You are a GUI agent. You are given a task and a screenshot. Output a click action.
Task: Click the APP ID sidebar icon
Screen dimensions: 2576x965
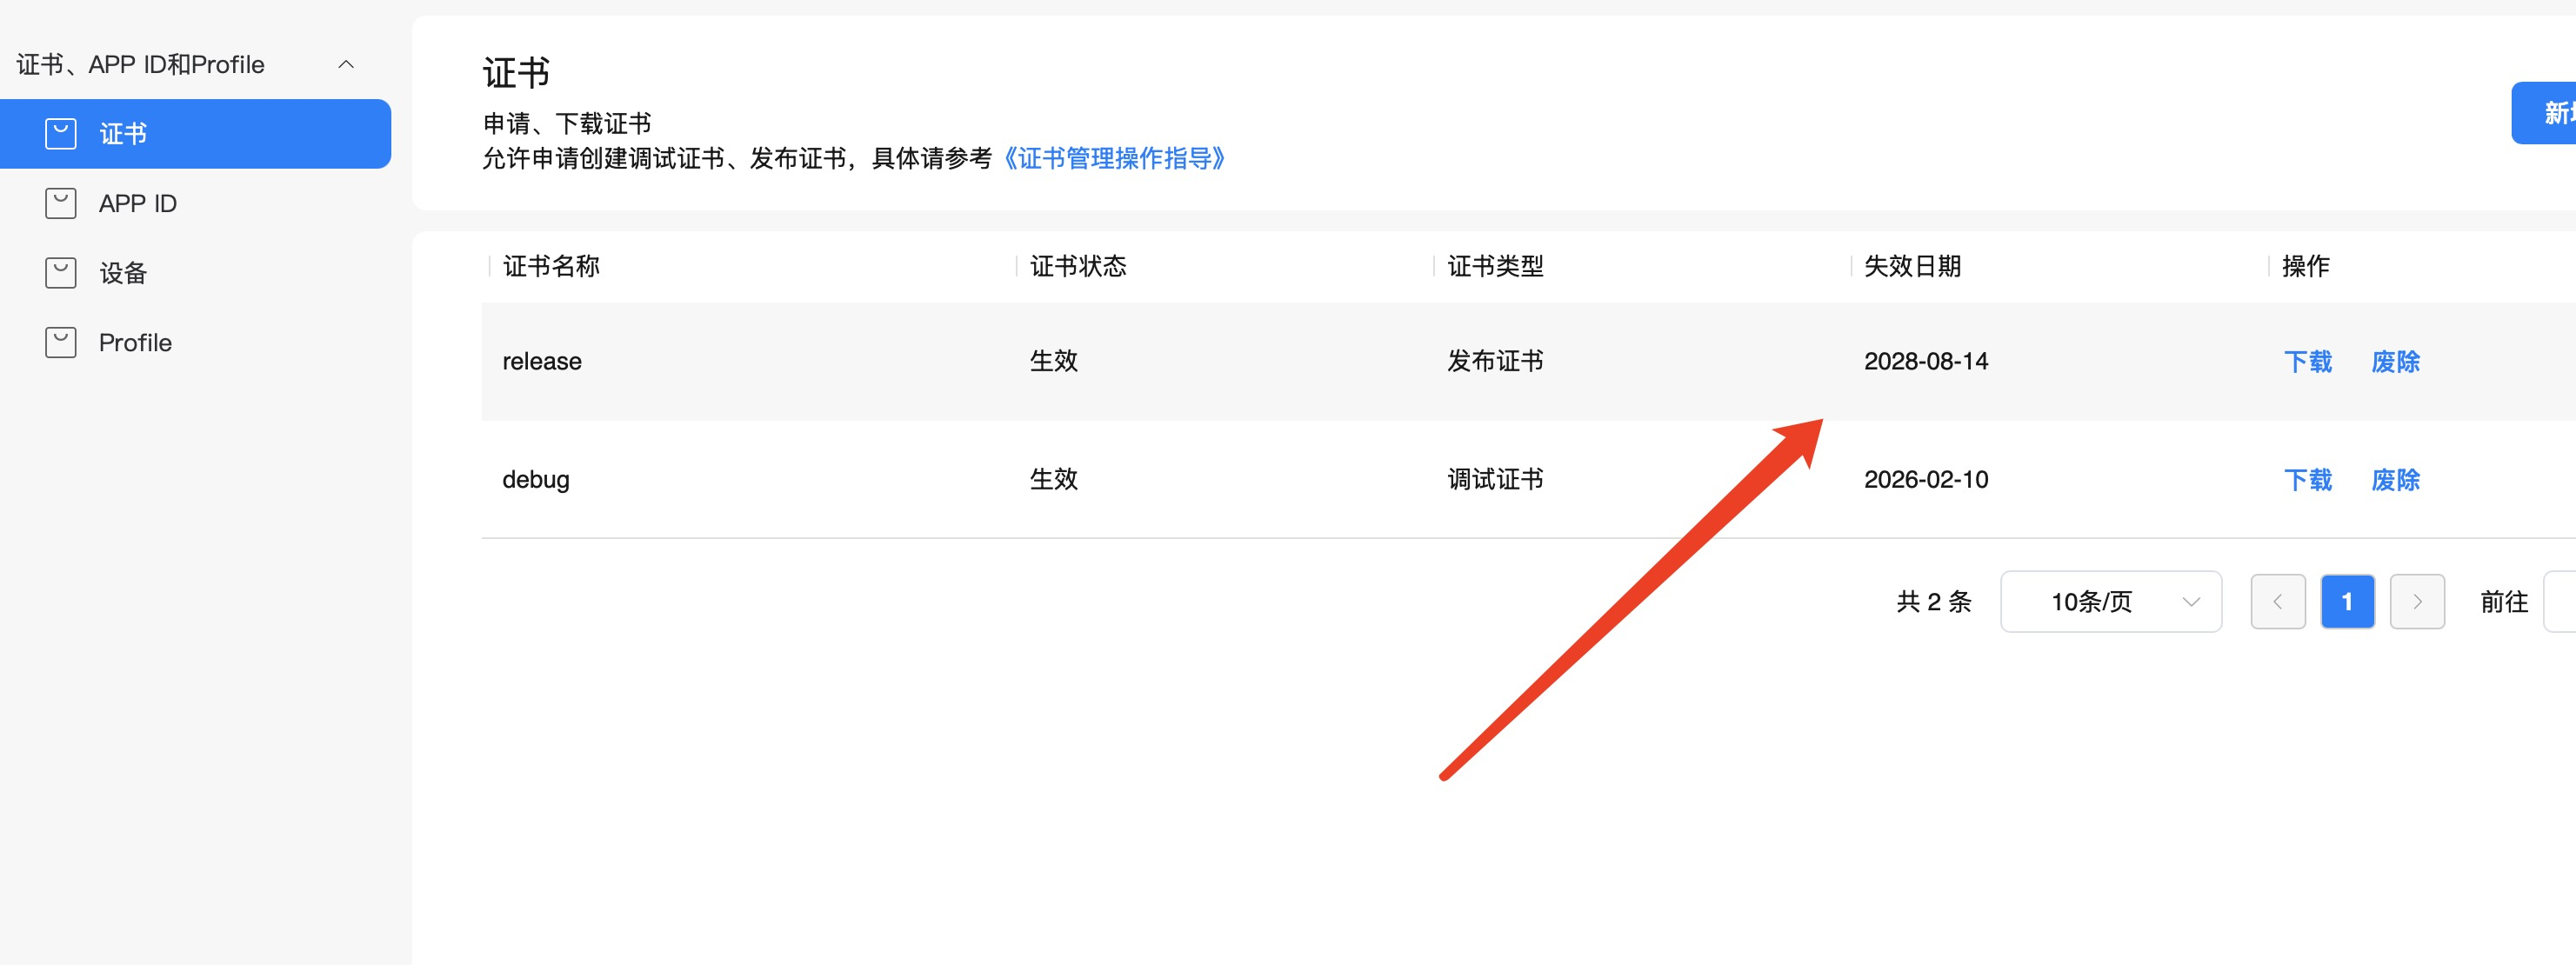point(61,204)
